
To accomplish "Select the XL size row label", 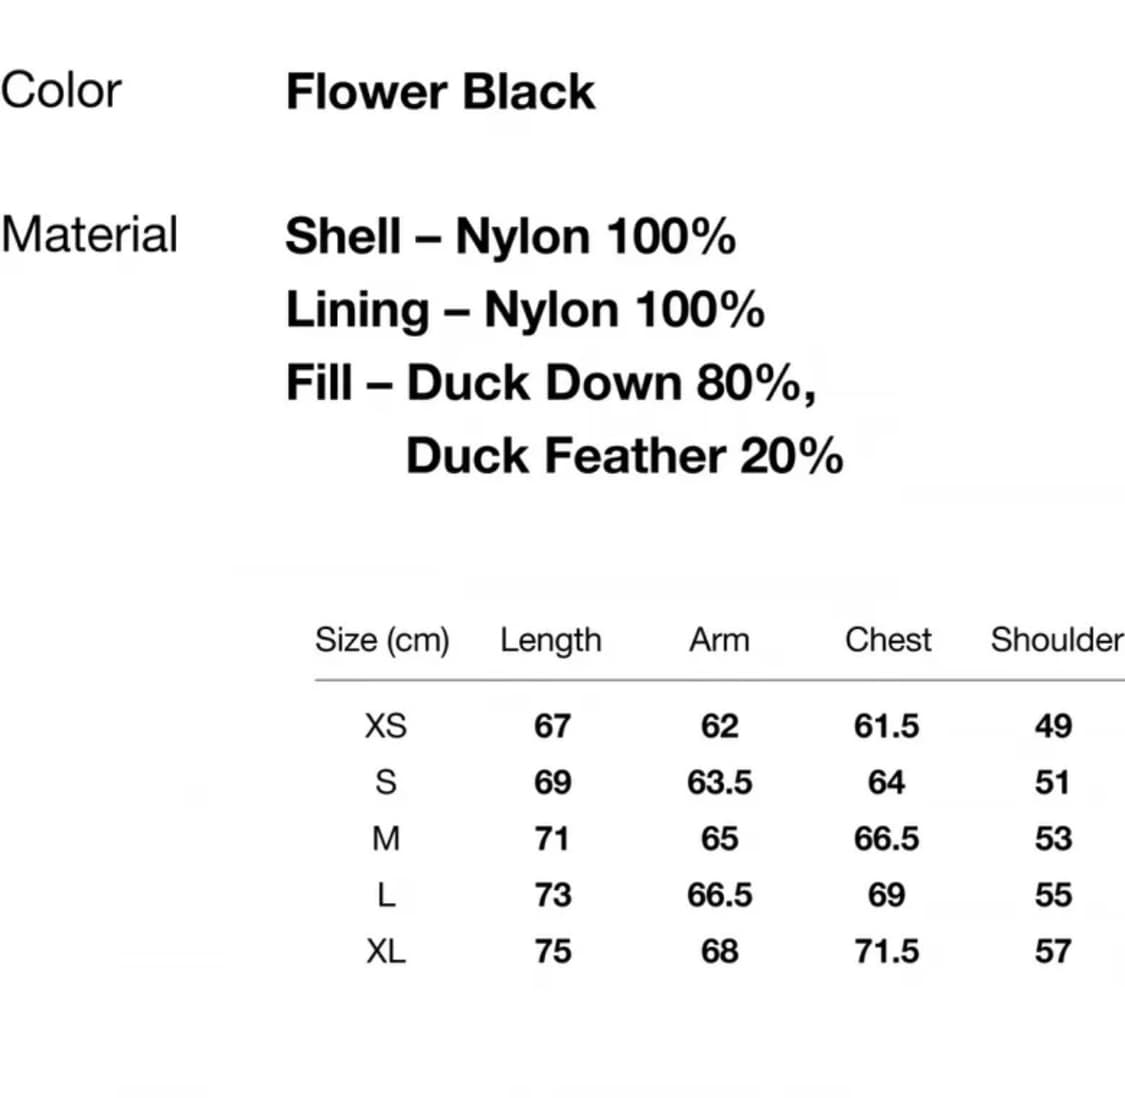I will pyautogui.click(x=386, y=951).
